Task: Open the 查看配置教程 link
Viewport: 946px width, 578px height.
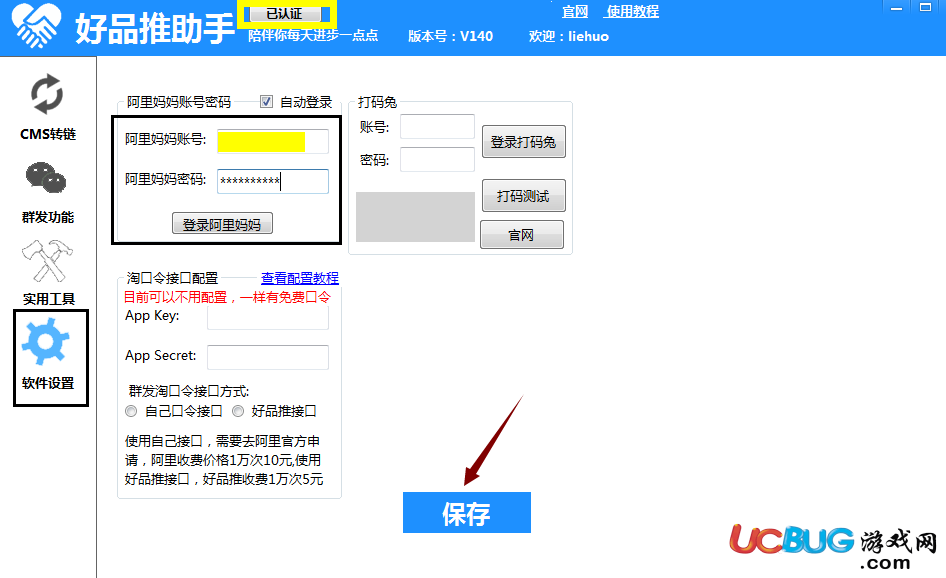Action: [300, 278]
